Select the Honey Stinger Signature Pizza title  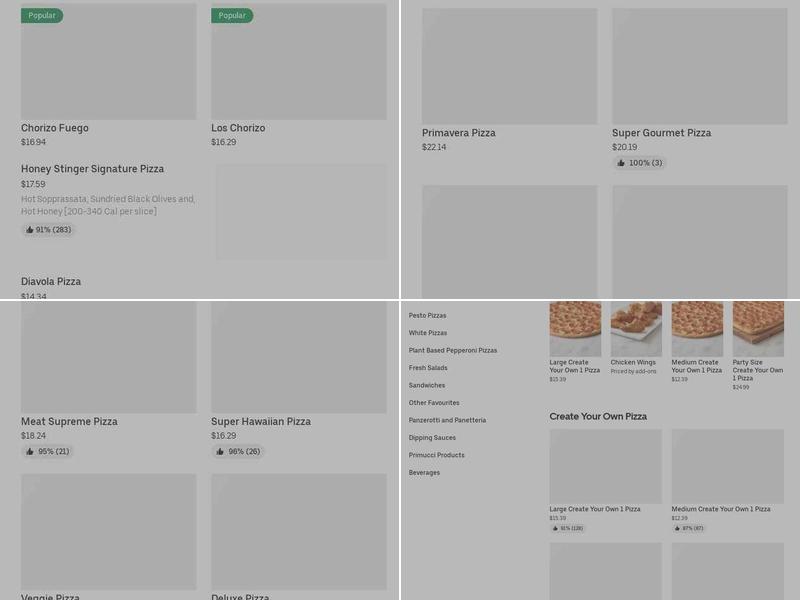92,169
